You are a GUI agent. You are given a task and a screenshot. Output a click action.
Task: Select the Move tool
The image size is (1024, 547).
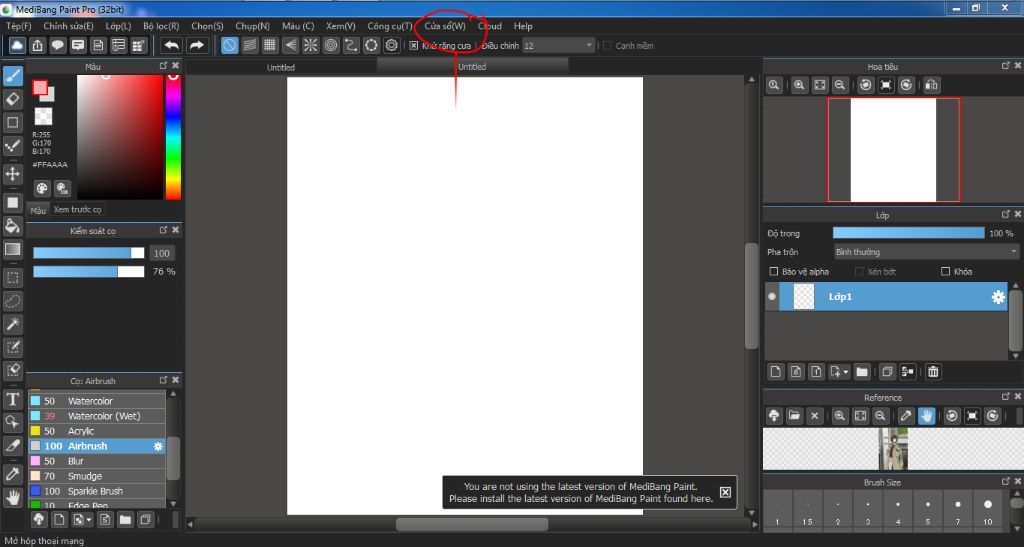coord(12,174)
